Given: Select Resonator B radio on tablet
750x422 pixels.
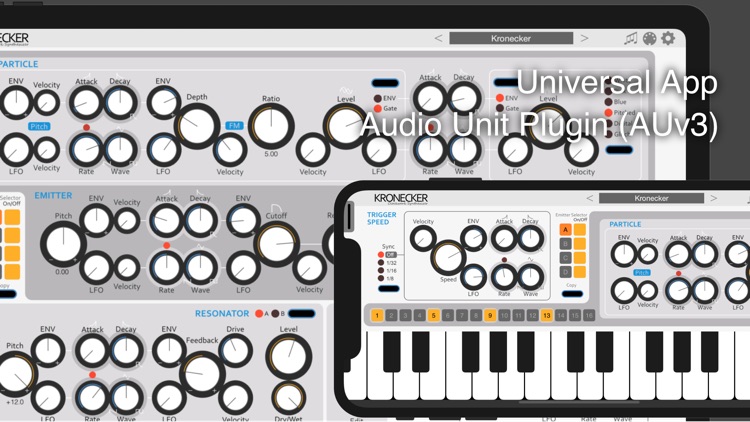Looking at the screenshot, I should point(276,314).
